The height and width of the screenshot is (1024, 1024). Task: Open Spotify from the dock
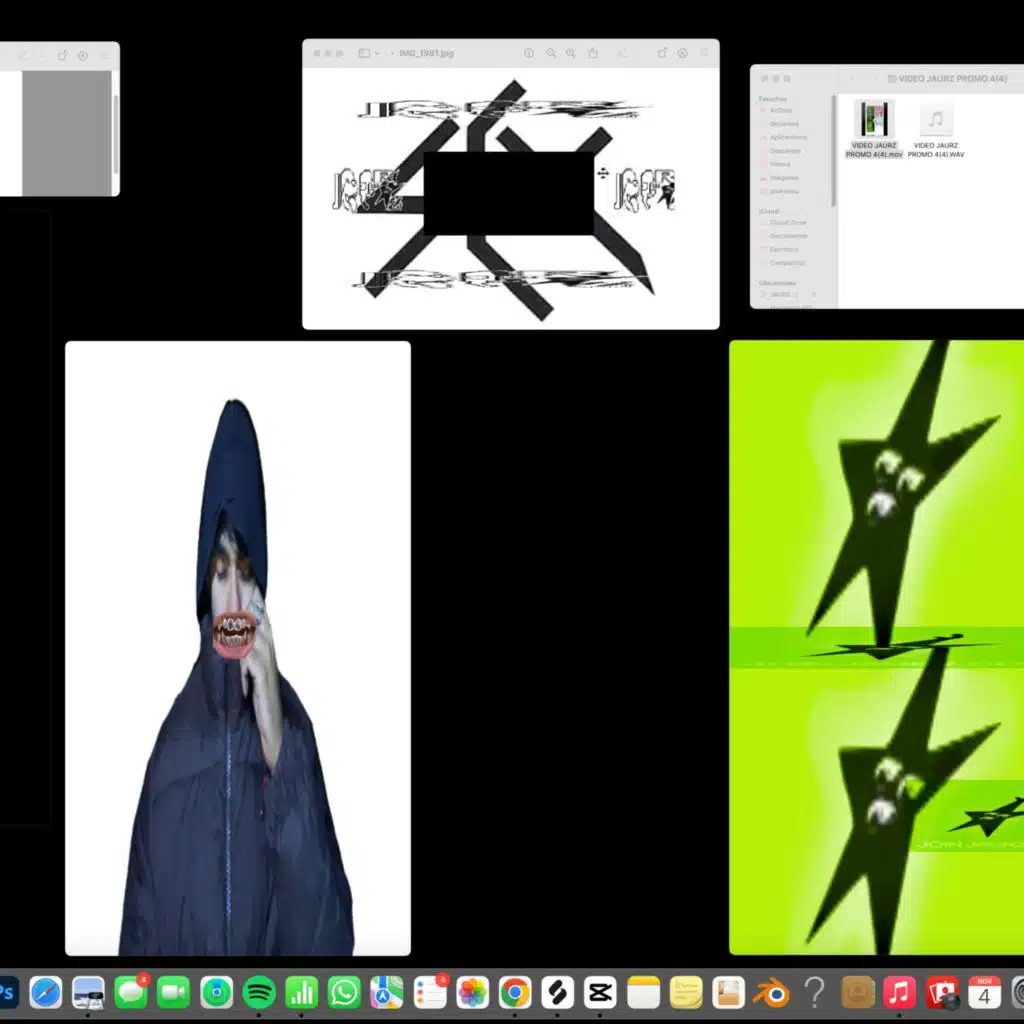(259, 992)
